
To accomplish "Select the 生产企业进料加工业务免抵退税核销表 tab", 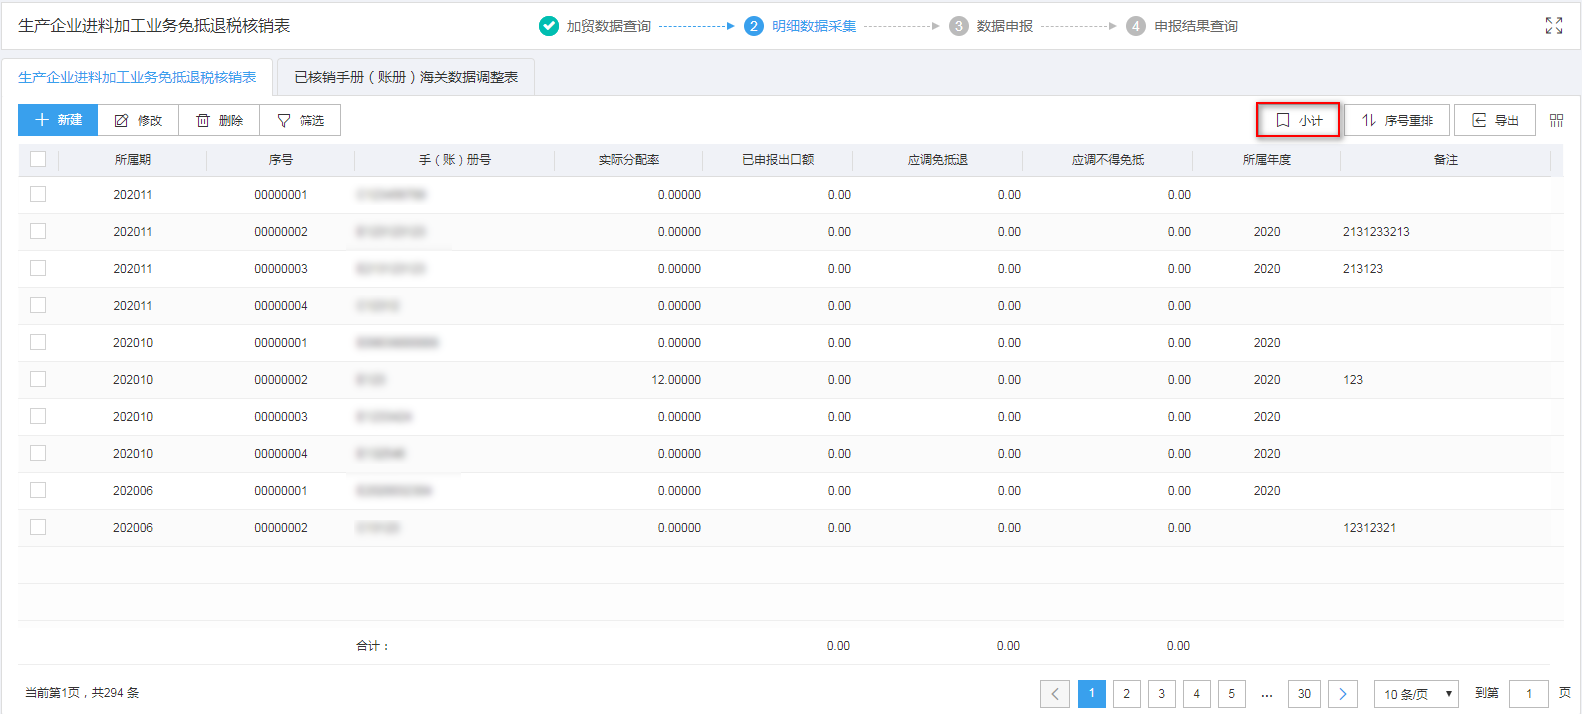I will [137, 77].
